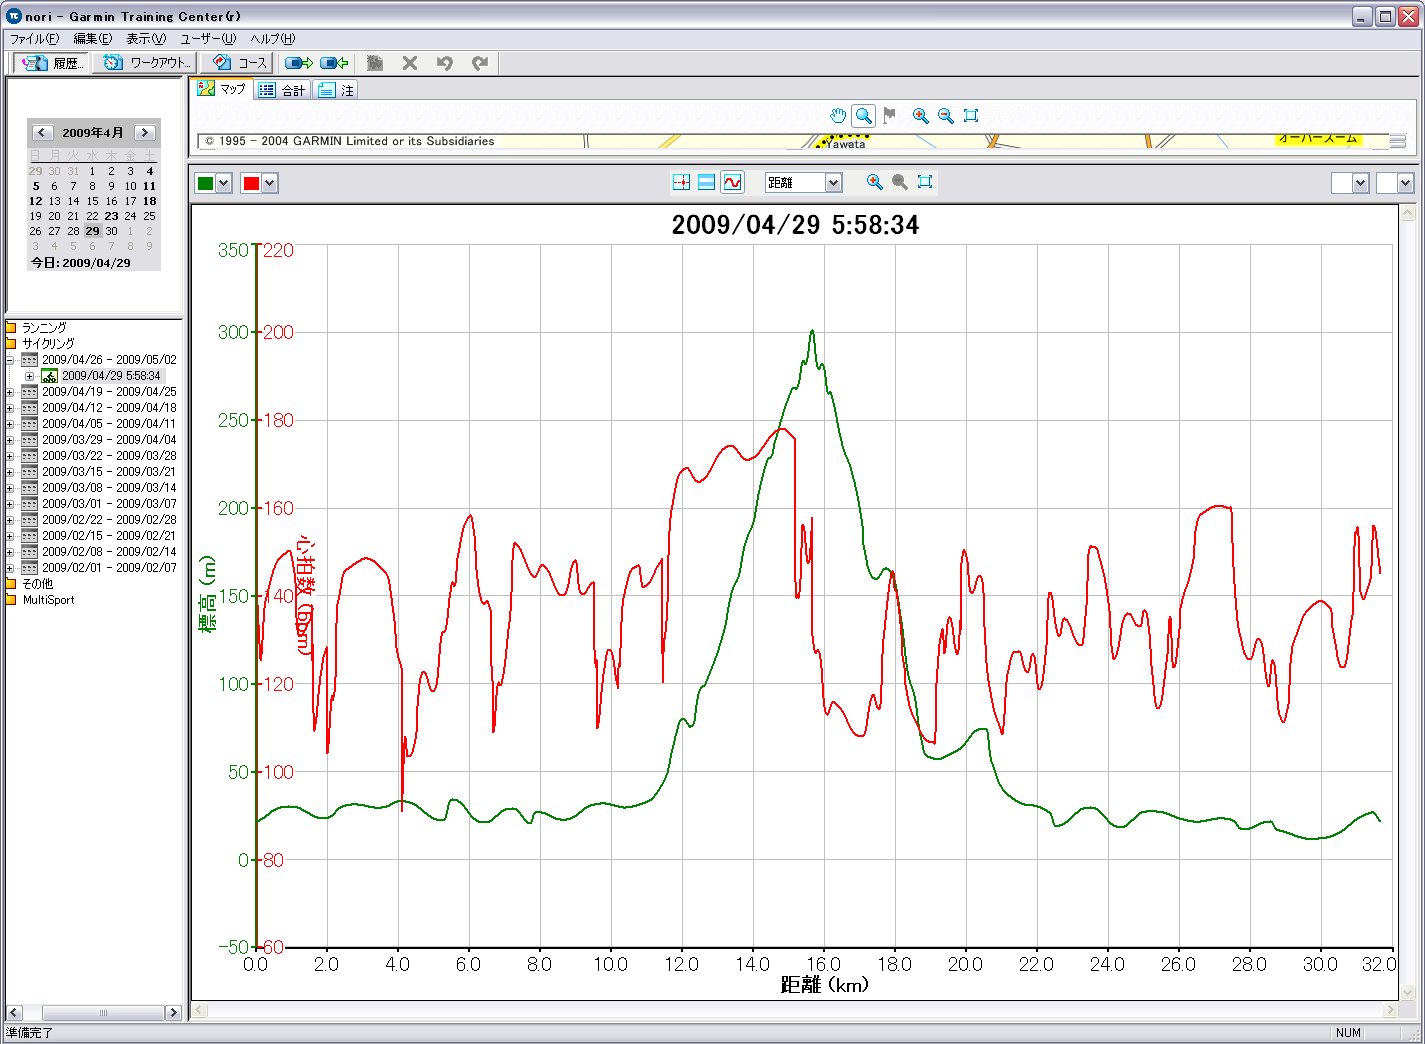This screenshot has height=1044, width=1425.
Task: Fit the graph to full extent
Action: [x=925, y=182]
